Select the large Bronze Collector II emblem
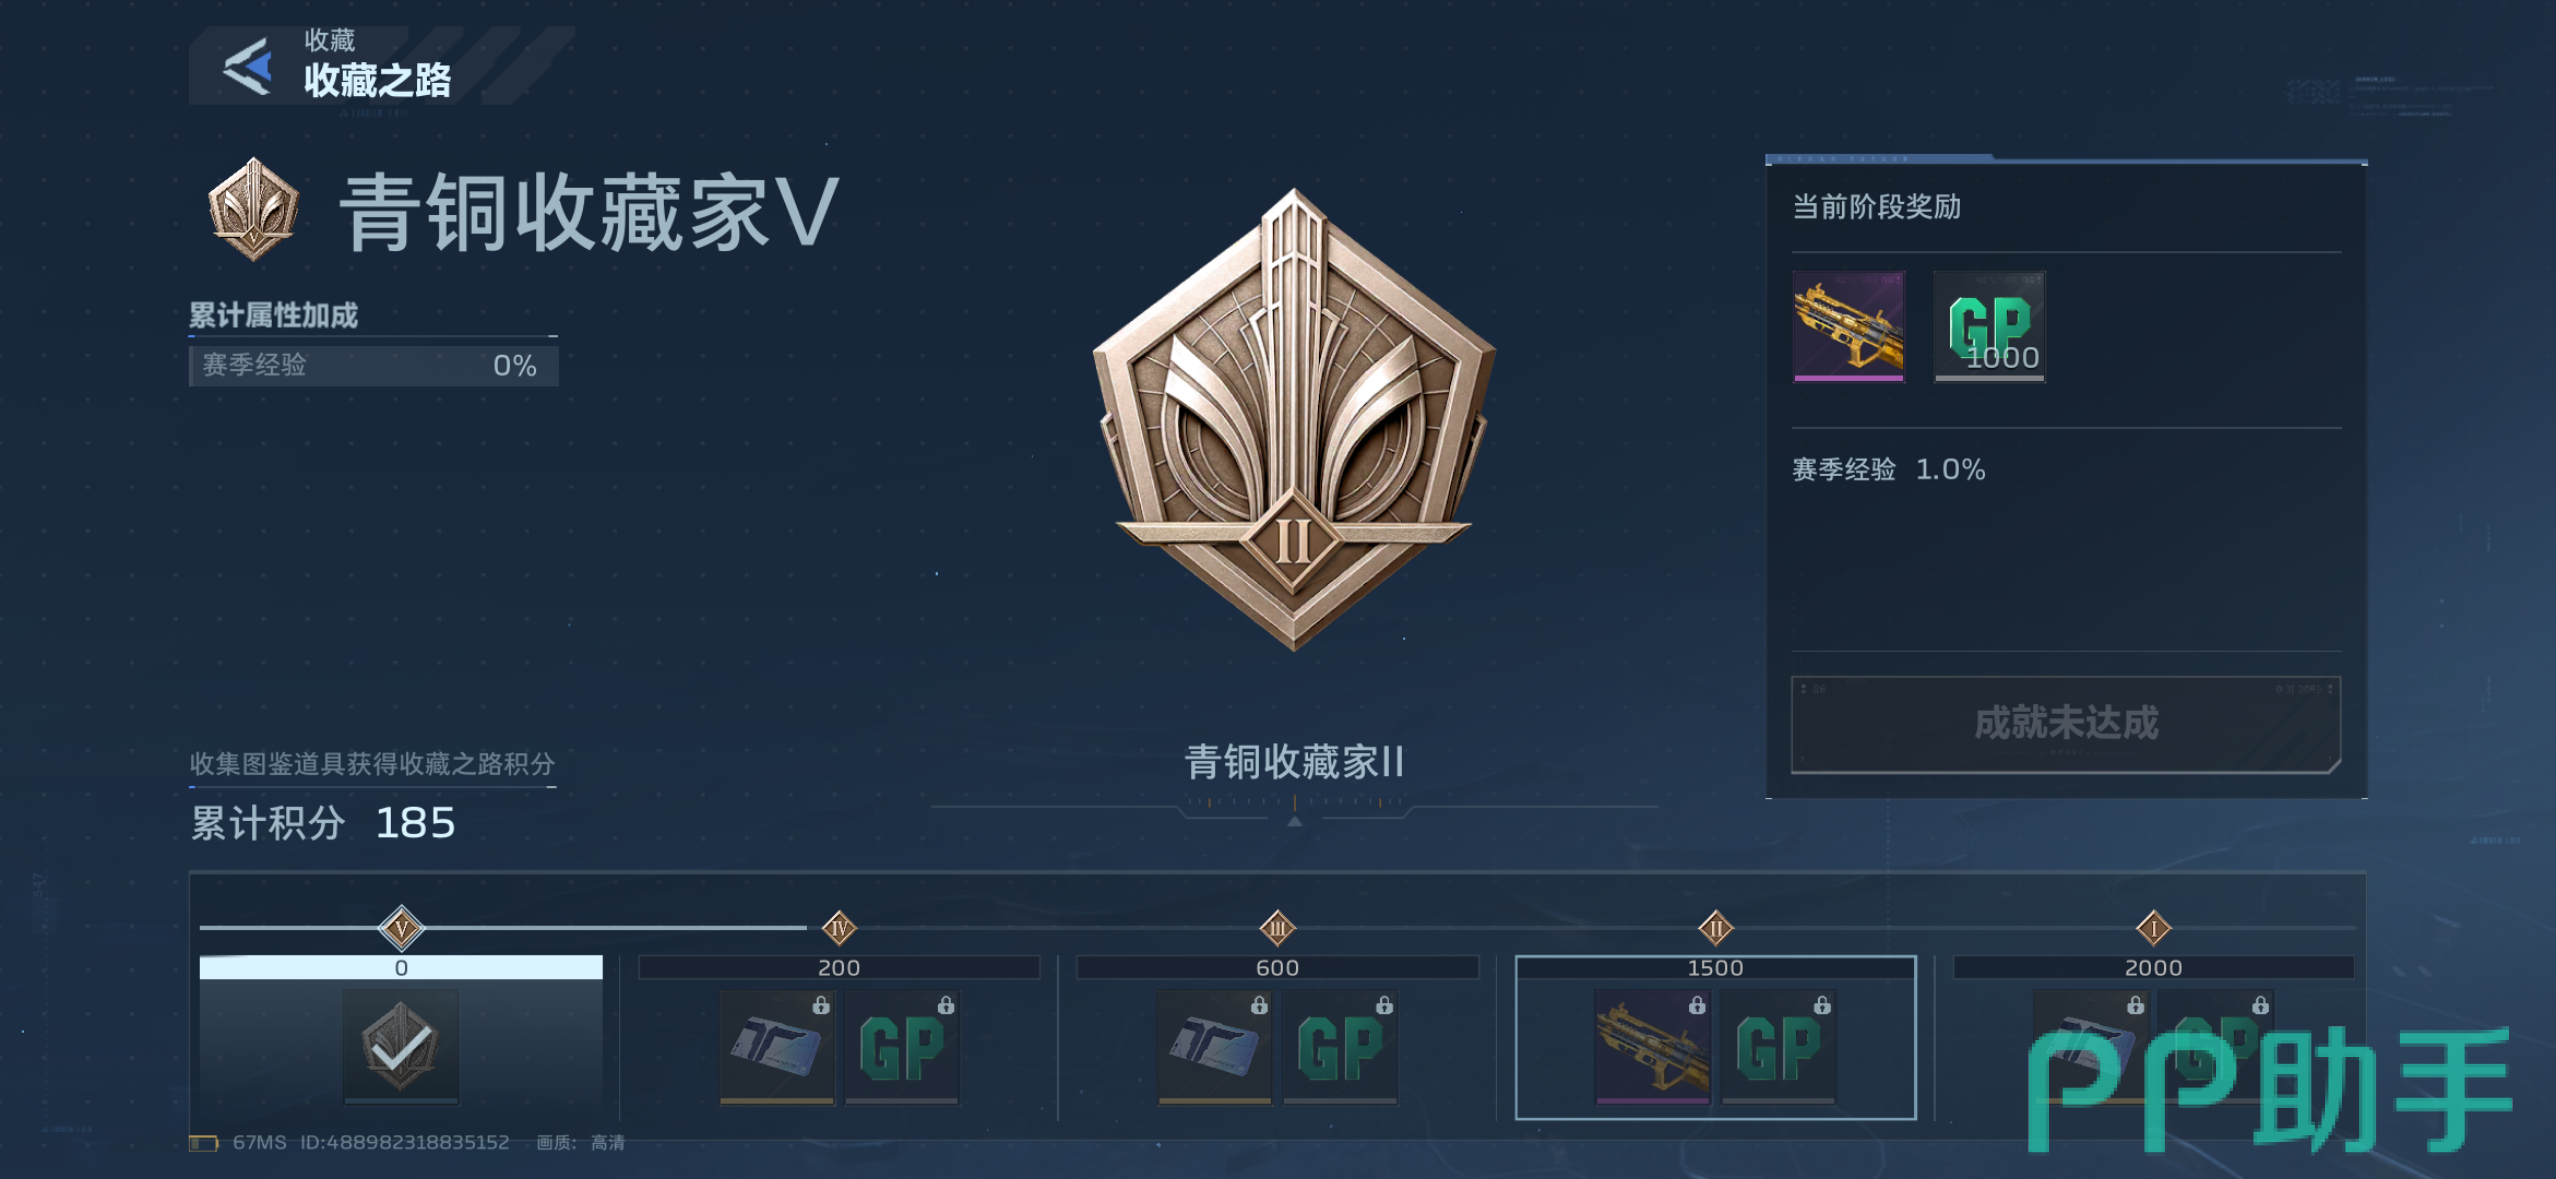Image resolution: width=2556 pixels, height=1179 pixels. pos(1294,420)
